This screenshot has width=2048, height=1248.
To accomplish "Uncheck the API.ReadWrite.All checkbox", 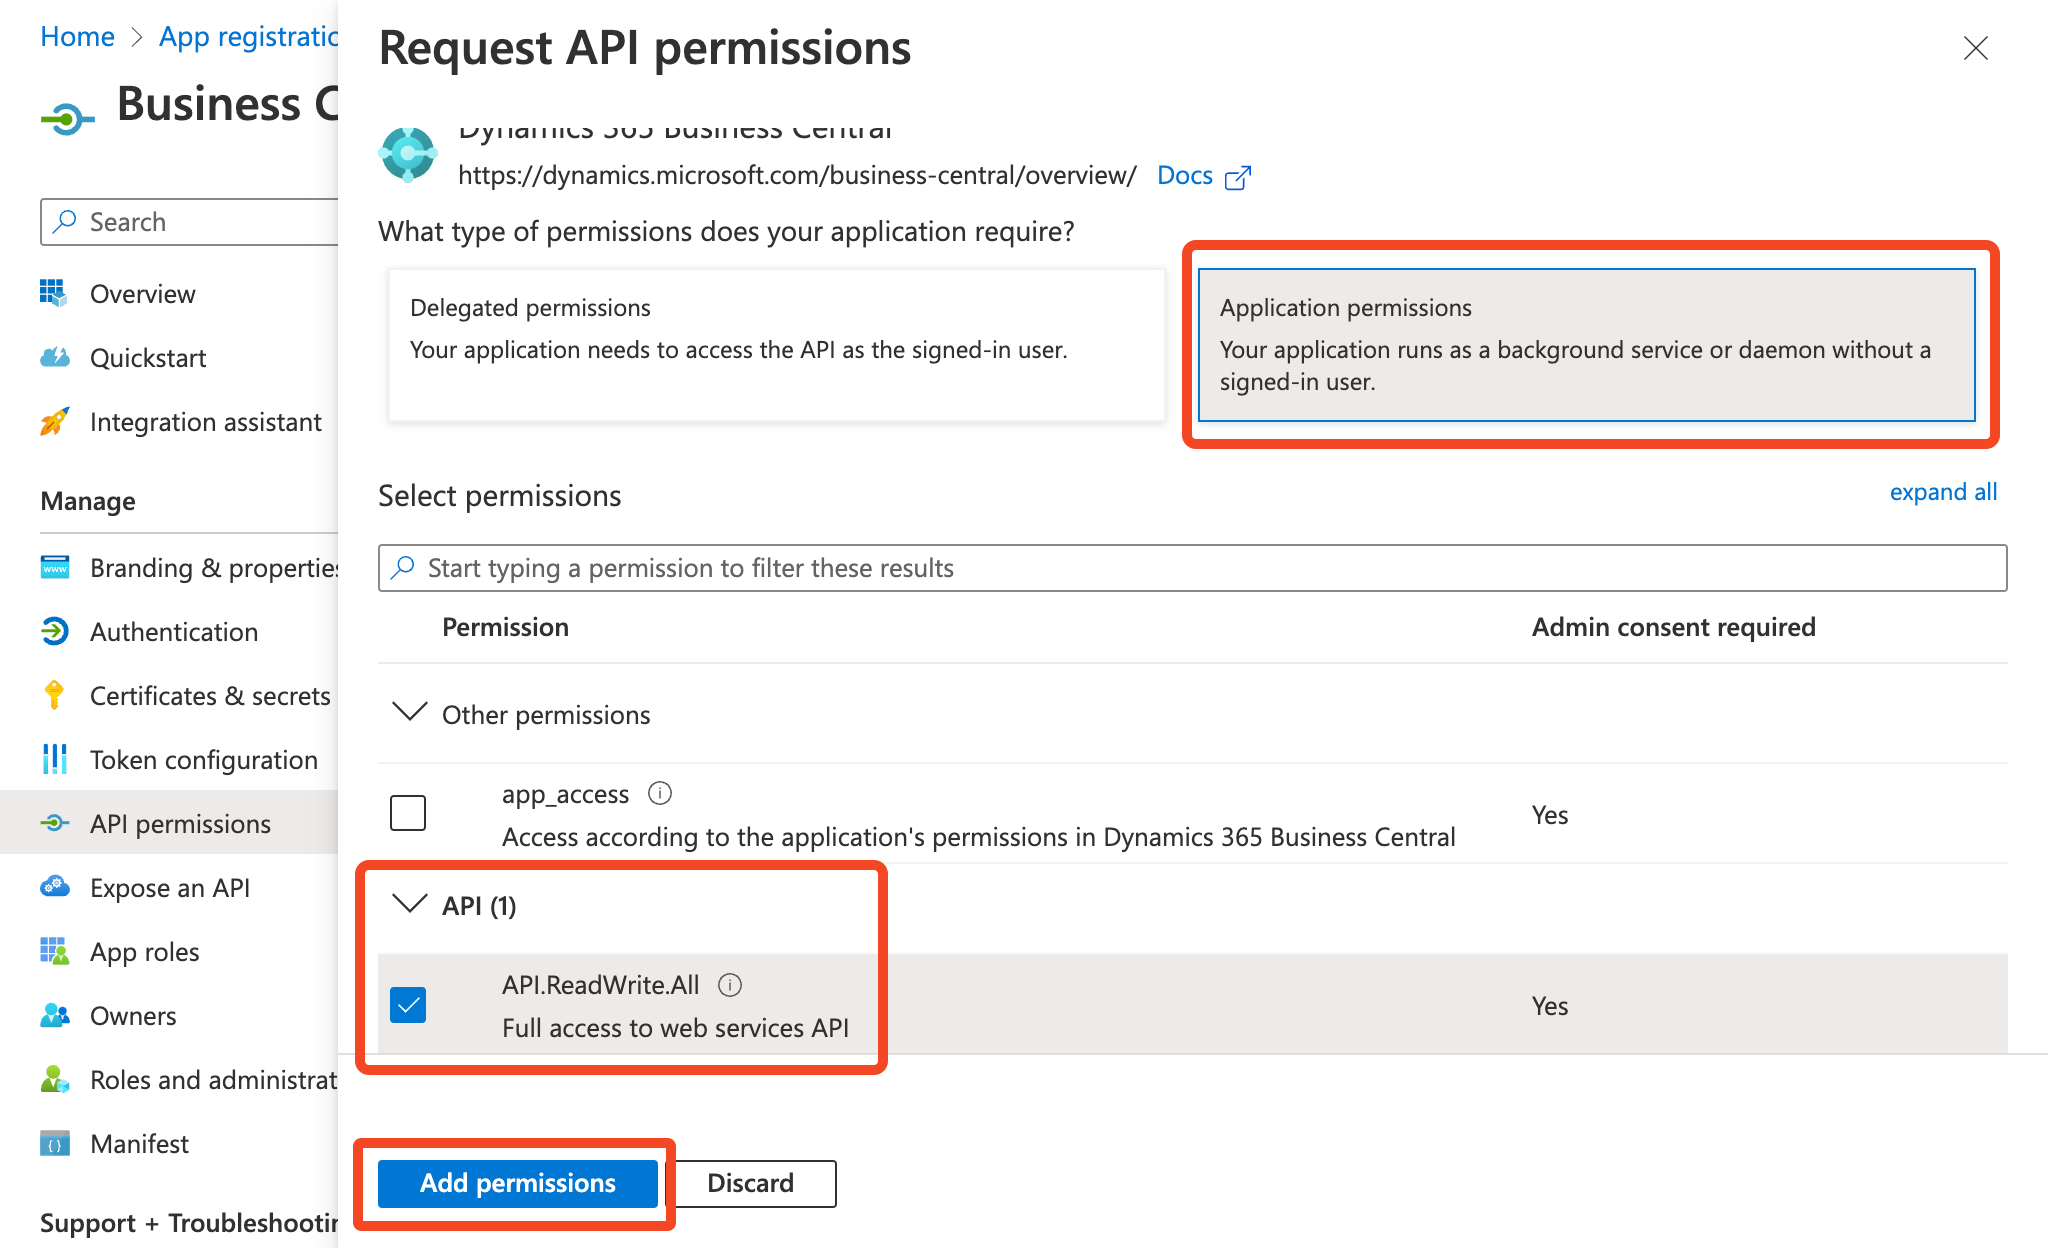I will click(408, 1005).
